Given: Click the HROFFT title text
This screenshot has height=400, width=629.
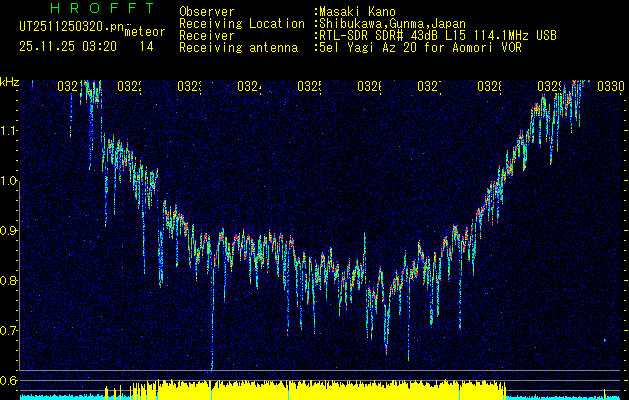Looking at the screenshot, I should pos(88,9).
